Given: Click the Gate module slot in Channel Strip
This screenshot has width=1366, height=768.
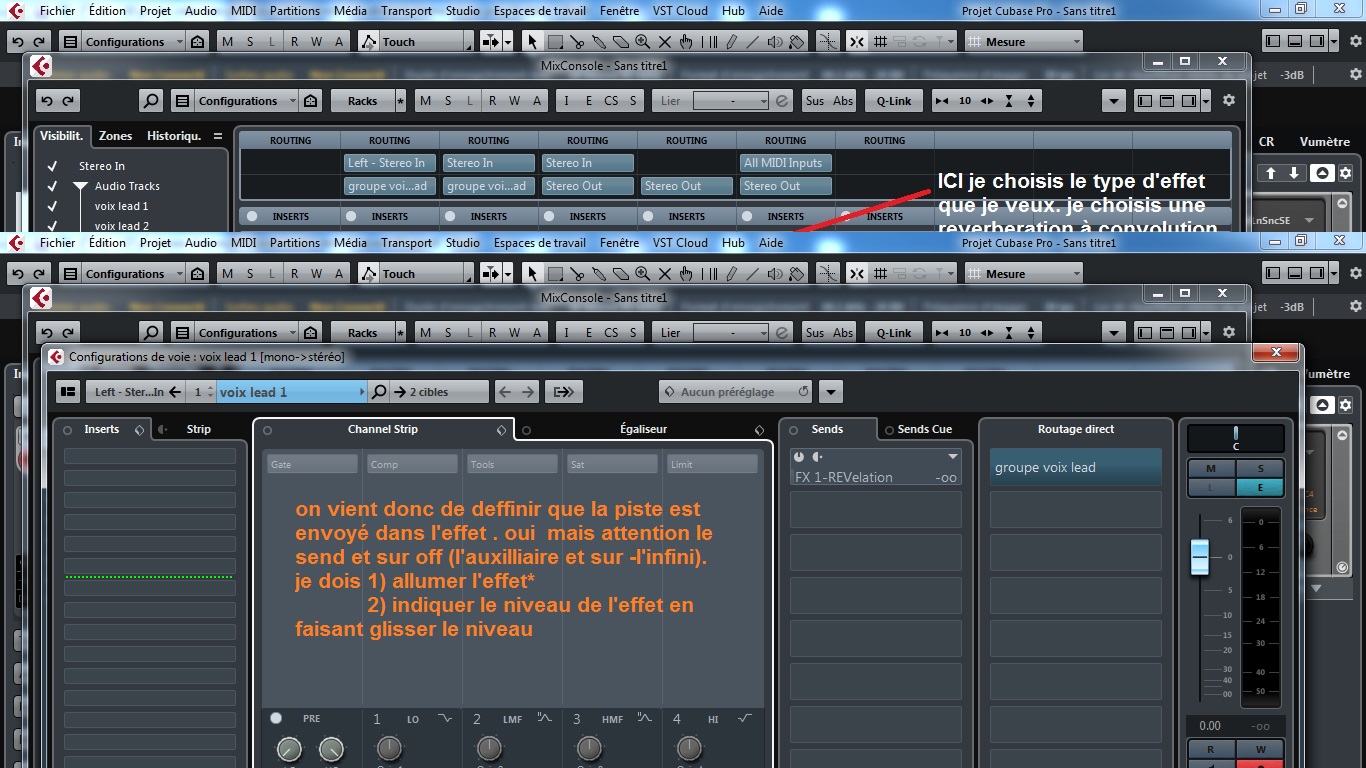Looking at the screenshot, I should [x=312, y=464].
